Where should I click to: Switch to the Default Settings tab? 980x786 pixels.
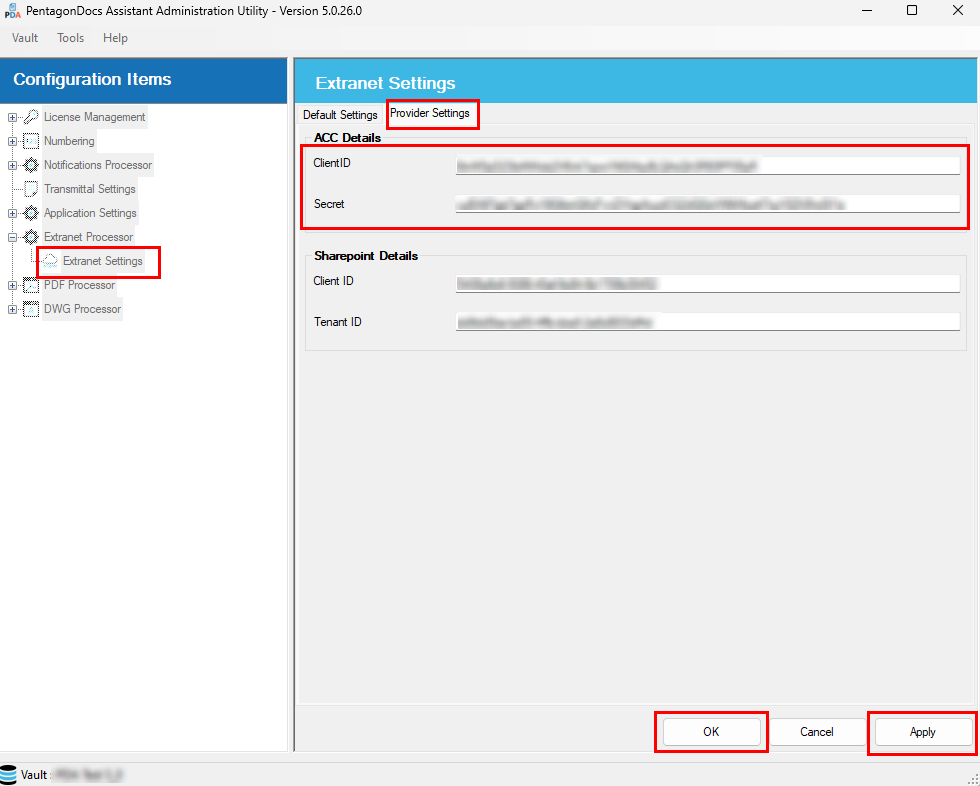tap(340, 115)
